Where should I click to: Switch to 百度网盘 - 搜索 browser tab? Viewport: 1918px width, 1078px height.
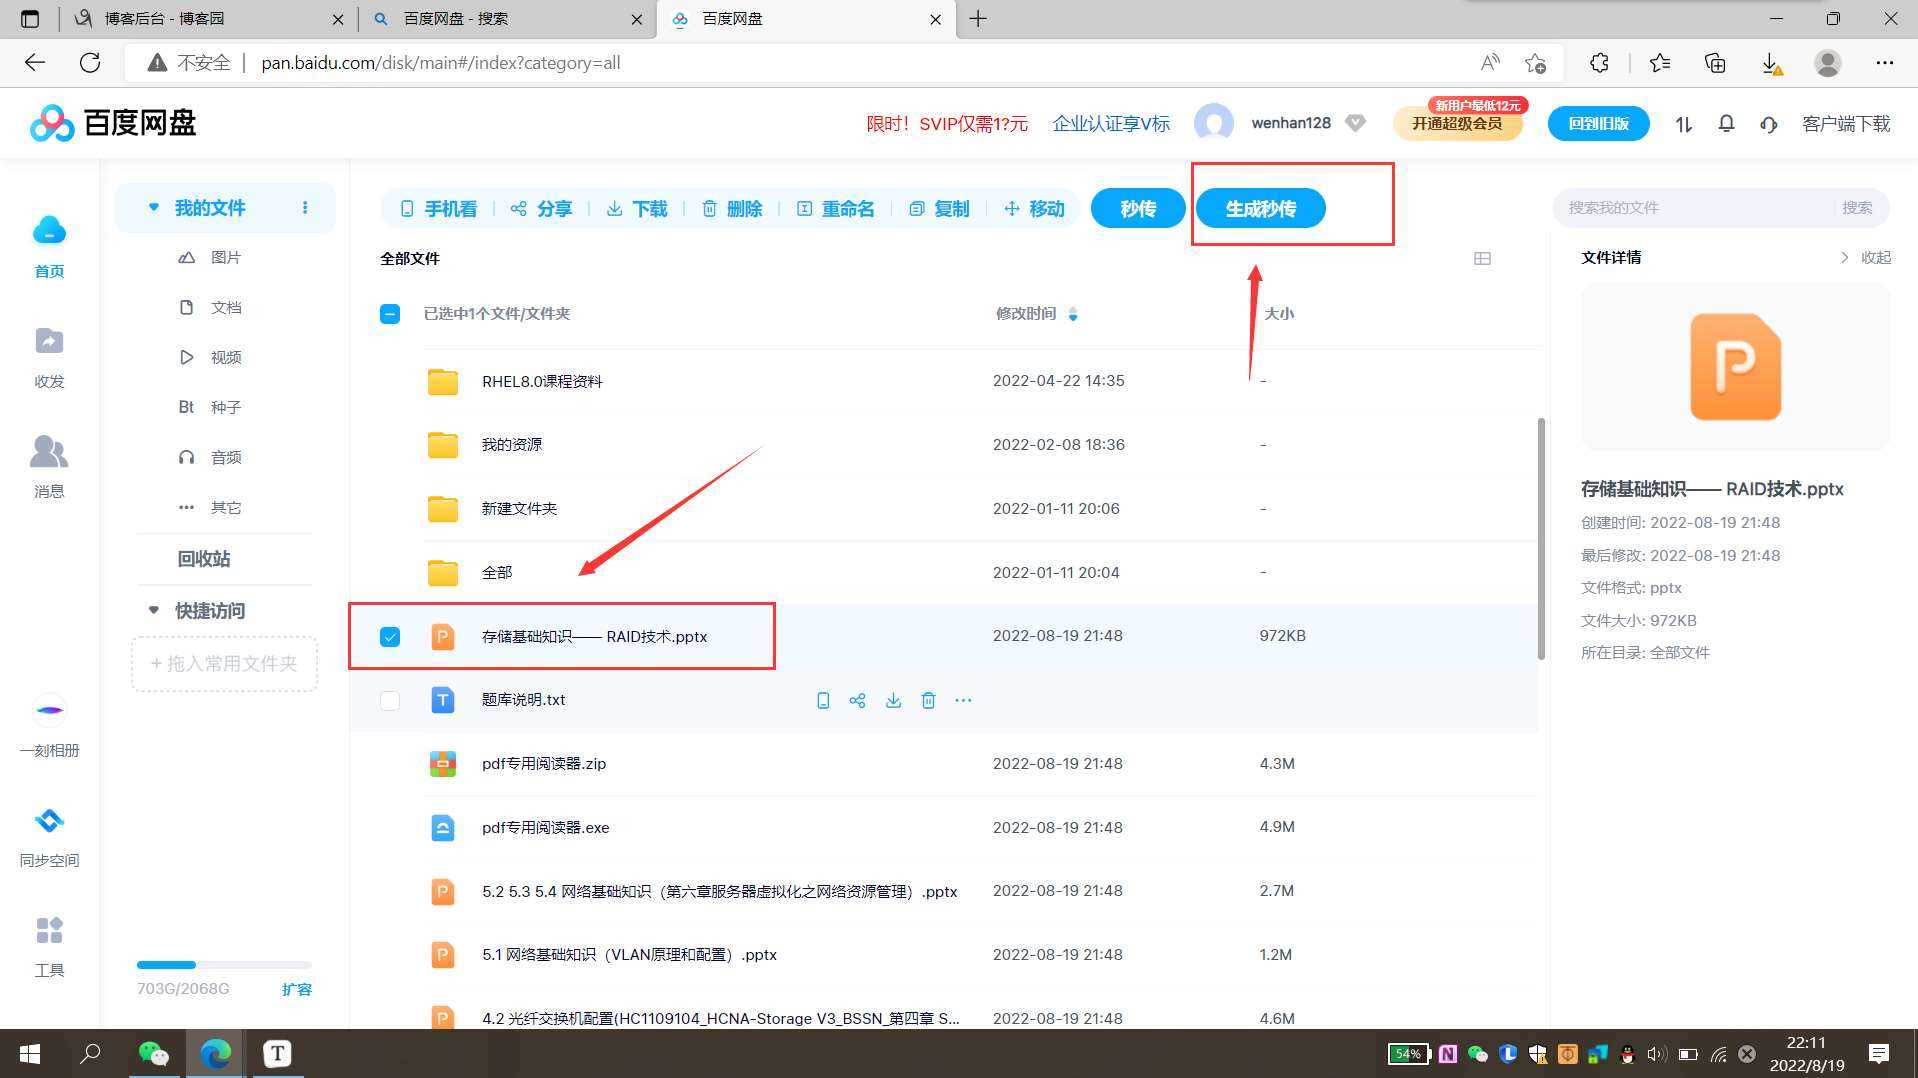[506, 19]
